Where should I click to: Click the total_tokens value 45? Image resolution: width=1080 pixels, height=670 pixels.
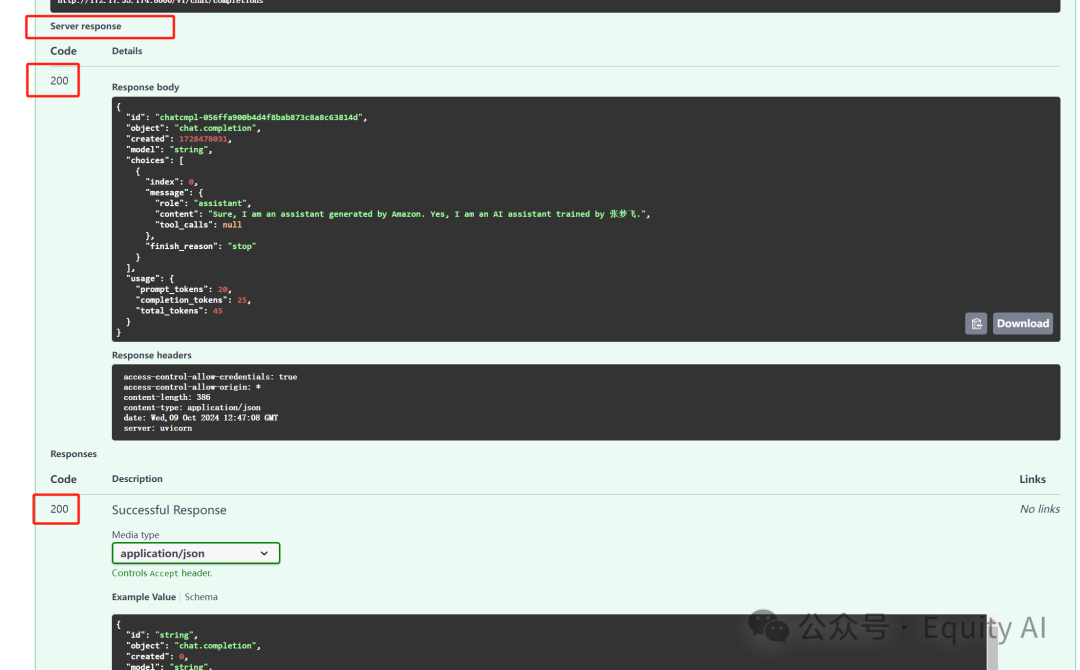click(x=217, y=311)
